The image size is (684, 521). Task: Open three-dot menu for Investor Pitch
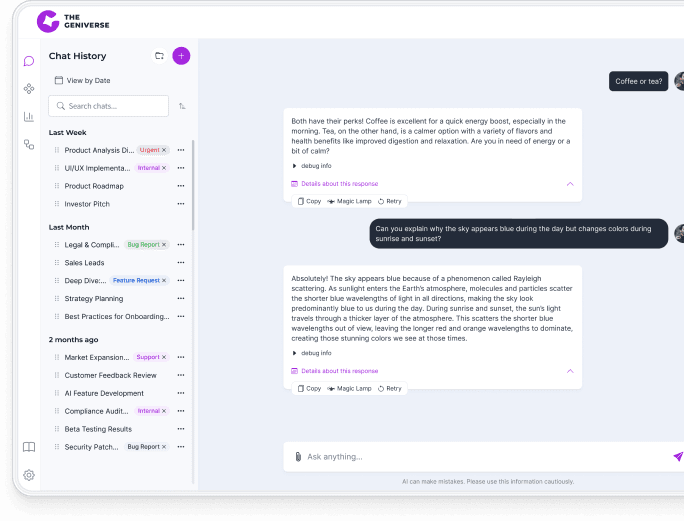click(181, 204)
